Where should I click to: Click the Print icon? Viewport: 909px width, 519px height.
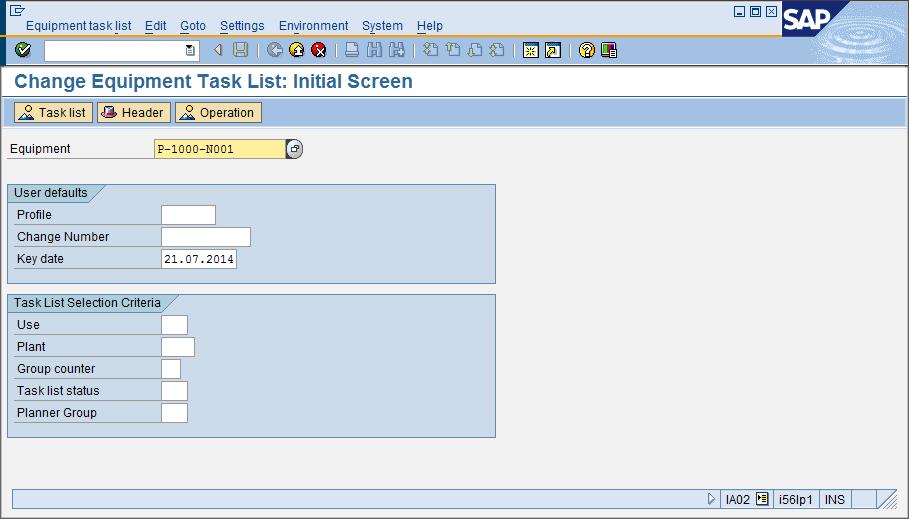pyautogui.click(x=352, y=50)
